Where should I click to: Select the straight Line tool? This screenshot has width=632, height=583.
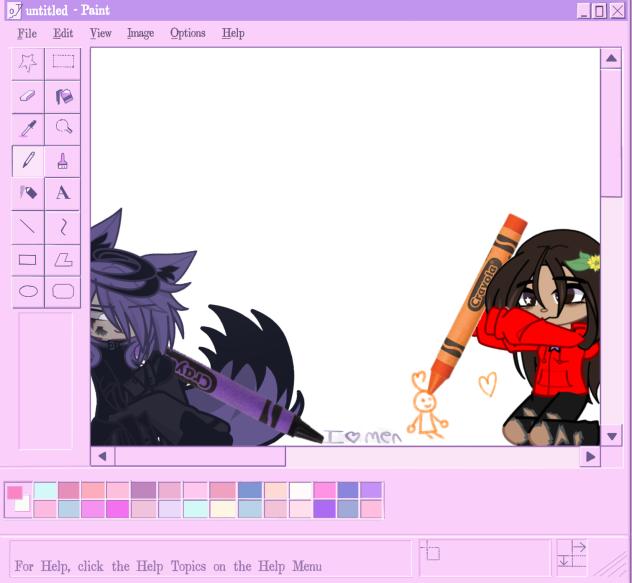coord(28,226)
